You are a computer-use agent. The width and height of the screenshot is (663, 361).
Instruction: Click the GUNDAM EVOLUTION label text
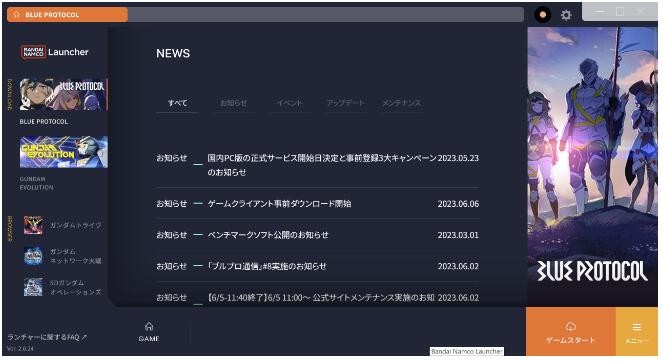coord(36,183)
